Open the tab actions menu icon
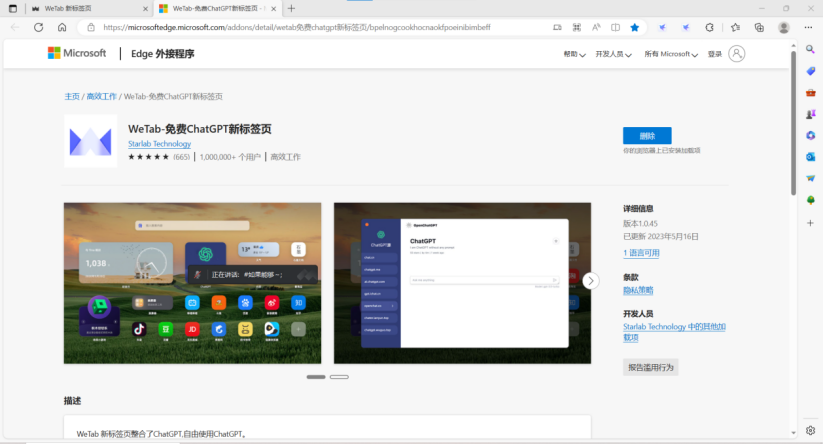Image resolution: width=824 pixels, height=444 pixels. (x=13, y=8)
